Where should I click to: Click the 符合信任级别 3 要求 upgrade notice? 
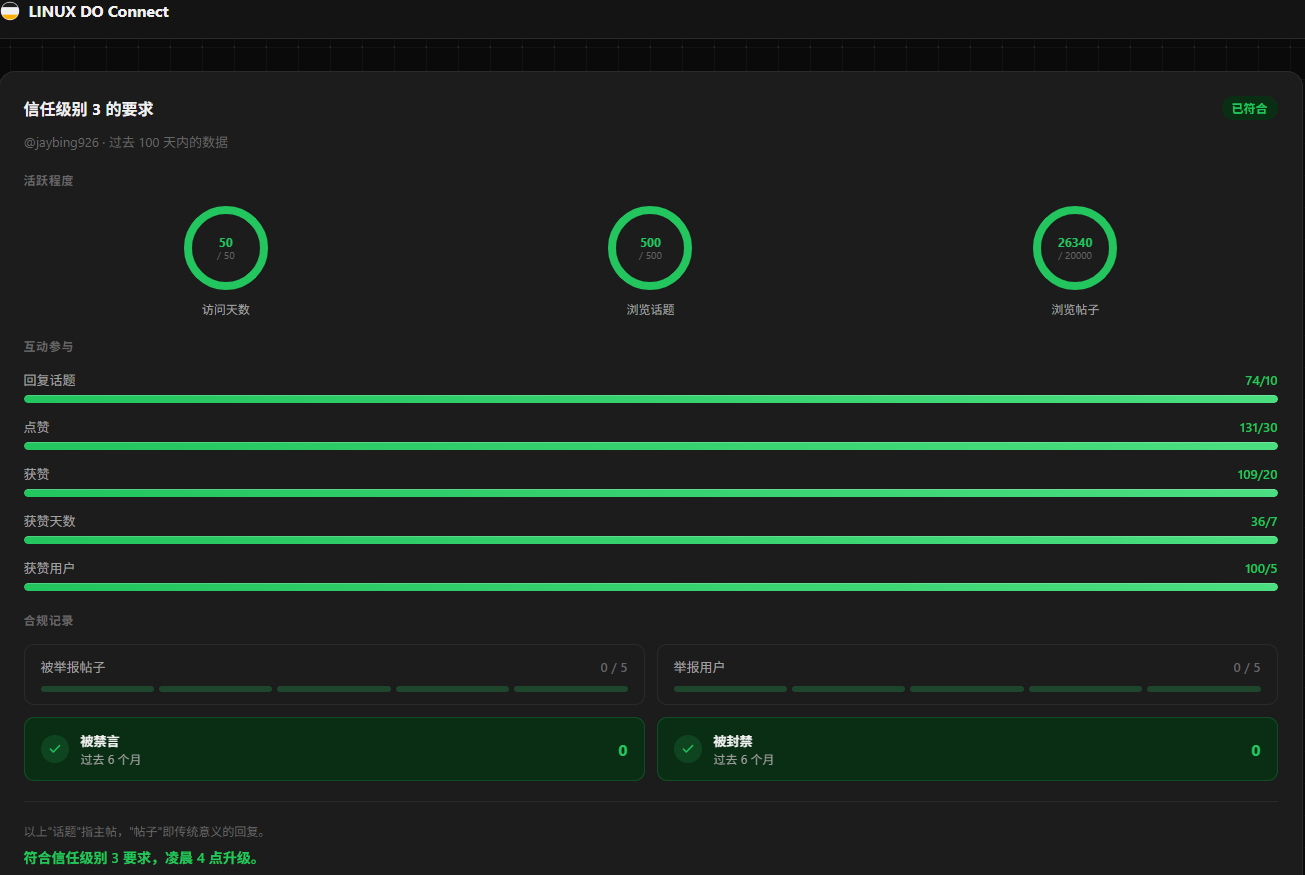point(142,858)
